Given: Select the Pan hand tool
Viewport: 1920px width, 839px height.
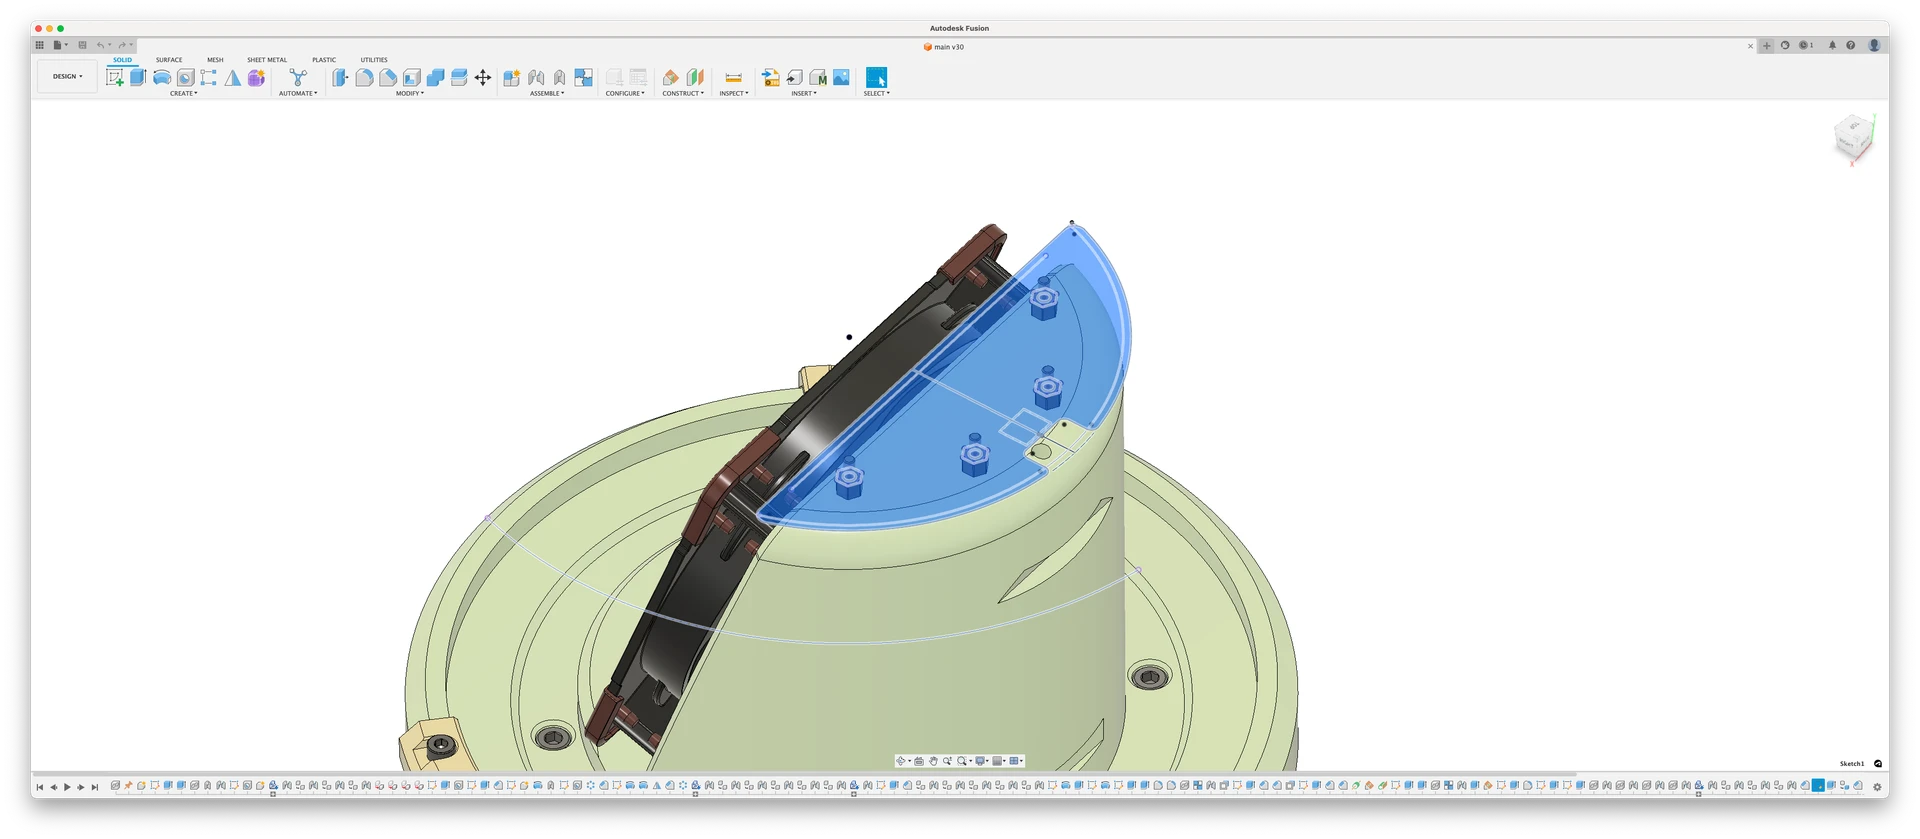Looking at the screenshot, I should tap(933, 761).
